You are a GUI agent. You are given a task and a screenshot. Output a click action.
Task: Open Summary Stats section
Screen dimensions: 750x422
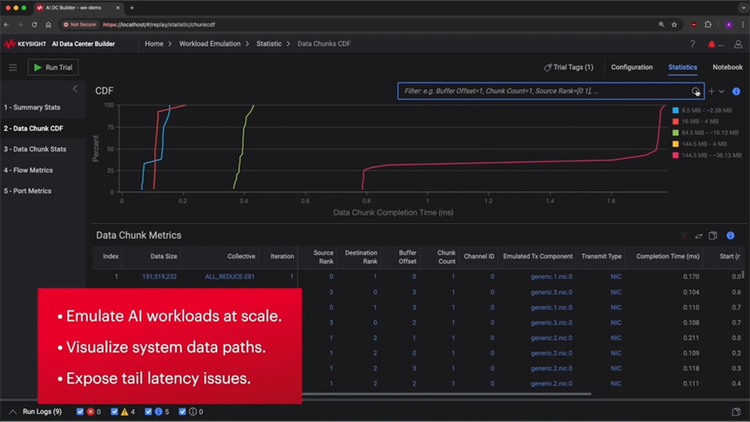(32, 107)
